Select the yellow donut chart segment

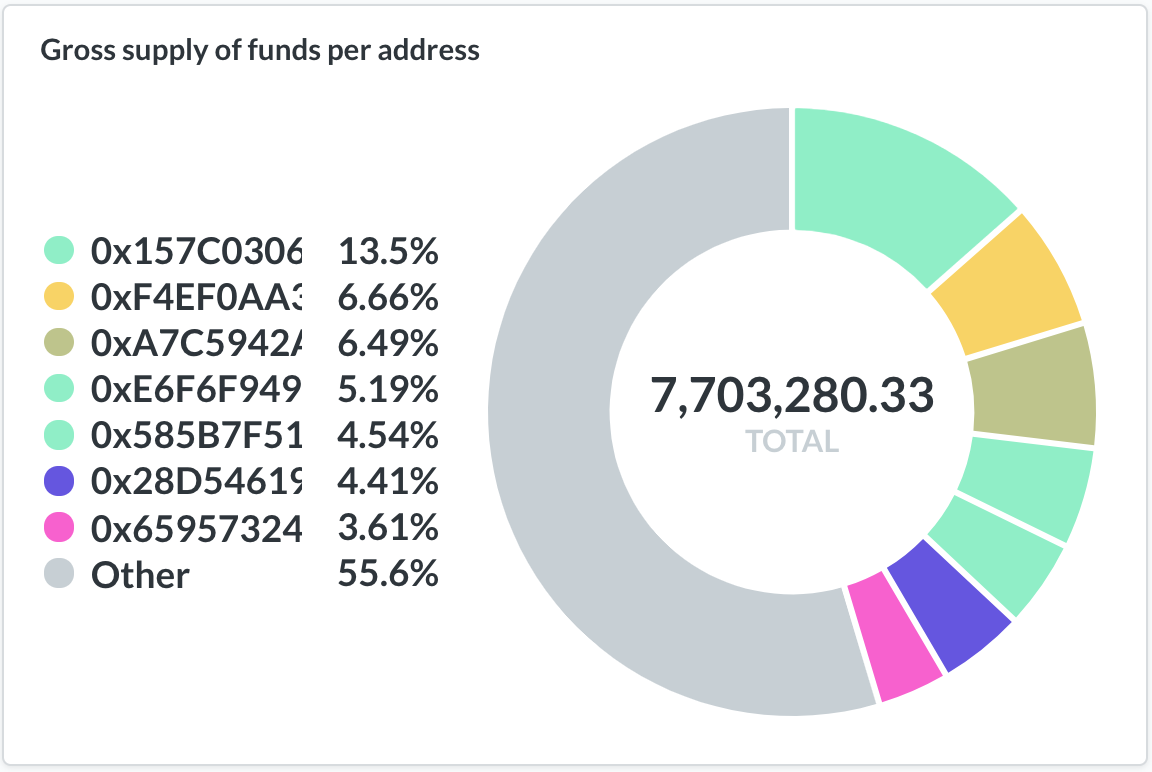(1006, 283)
